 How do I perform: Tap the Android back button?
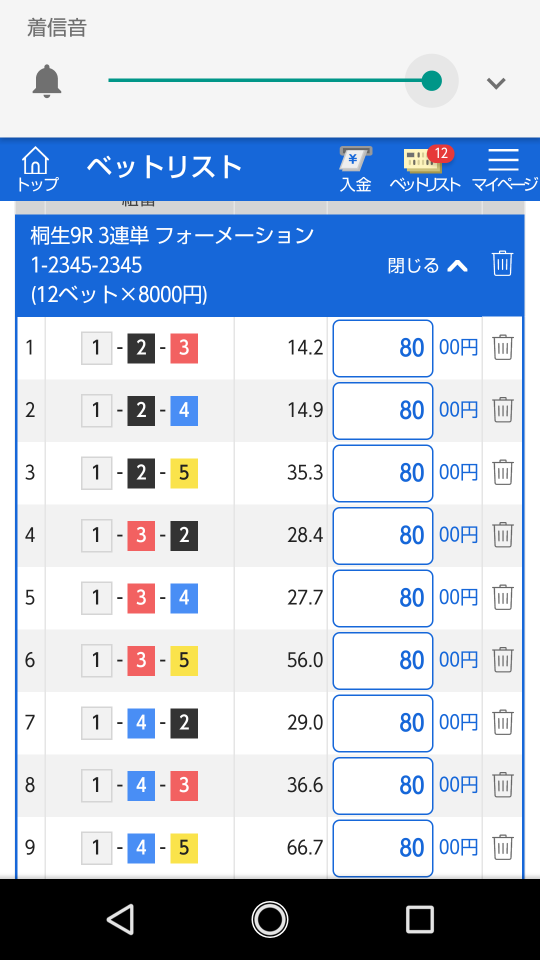coord(120,920)
